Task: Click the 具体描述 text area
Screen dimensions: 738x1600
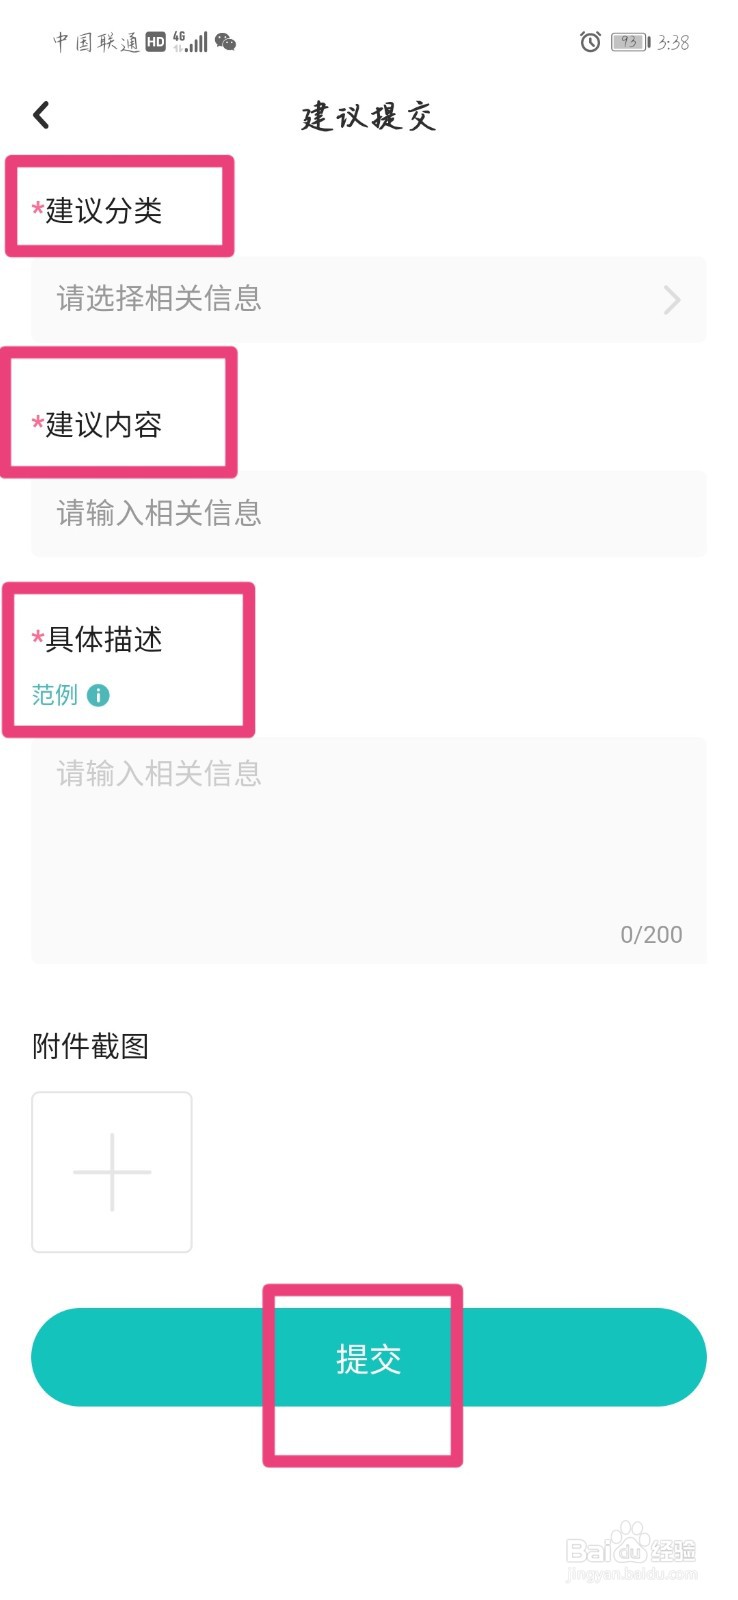Action: click(x=369, y=850)
